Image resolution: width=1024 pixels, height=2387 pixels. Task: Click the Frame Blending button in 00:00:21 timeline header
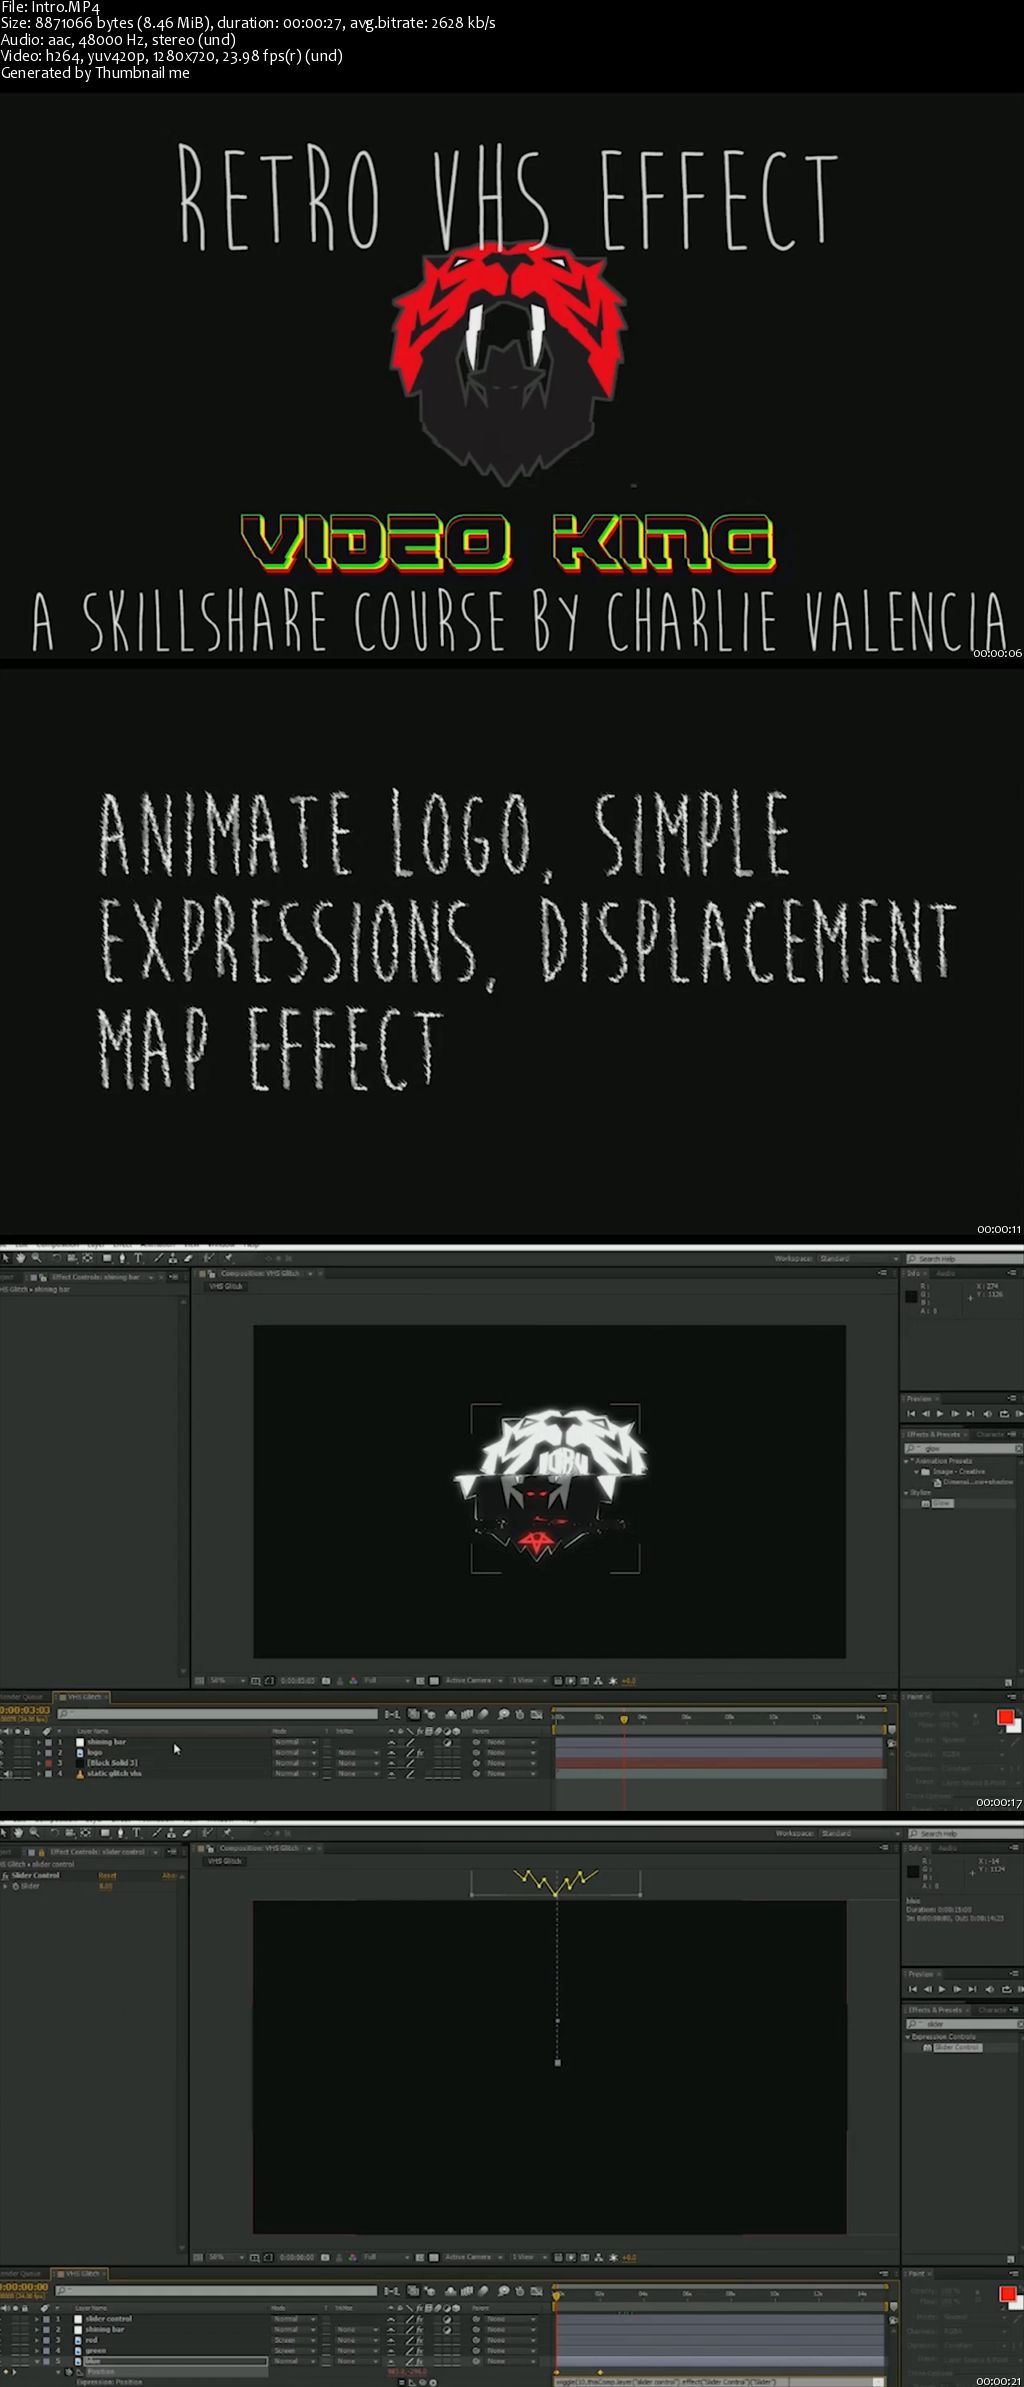coord(467,2290)
